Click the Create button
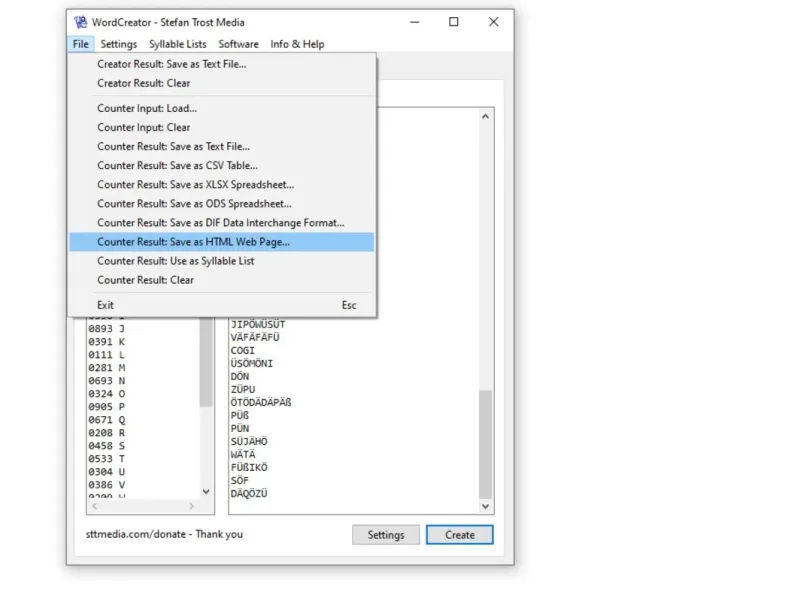Viewport: 800px width, 600px height. tap(460, 535)
